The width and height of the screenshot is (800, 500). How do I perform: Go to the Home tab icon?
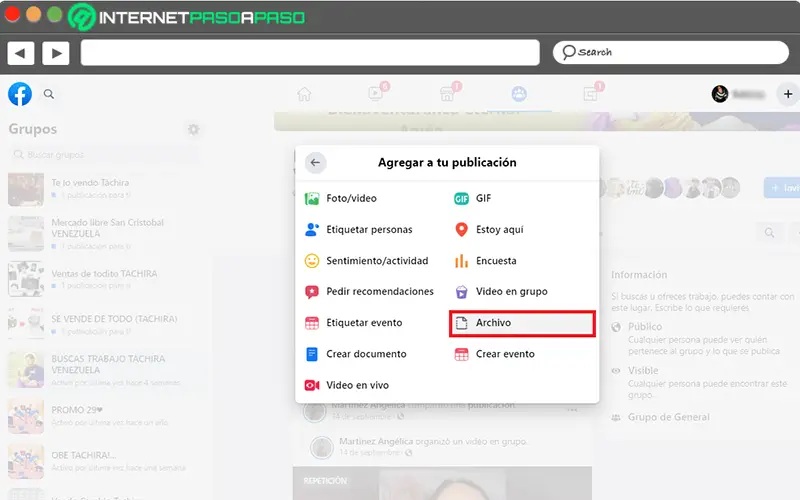click(304, 94)
